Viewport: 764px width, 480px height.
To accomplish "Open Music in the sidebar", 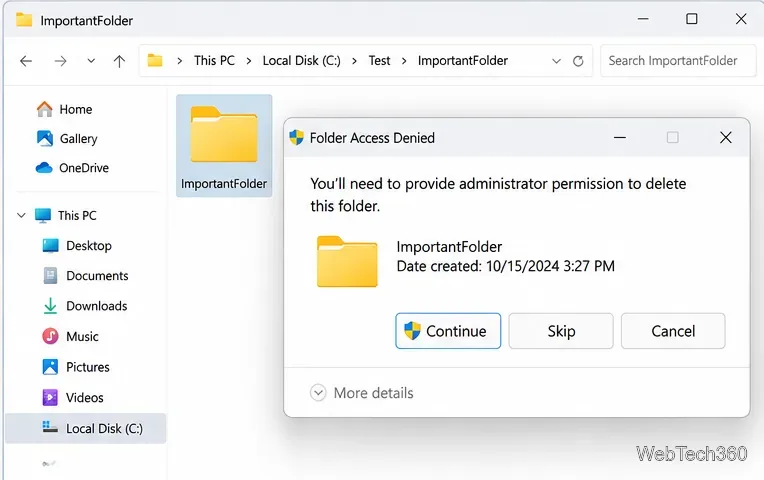I will 70,336.
